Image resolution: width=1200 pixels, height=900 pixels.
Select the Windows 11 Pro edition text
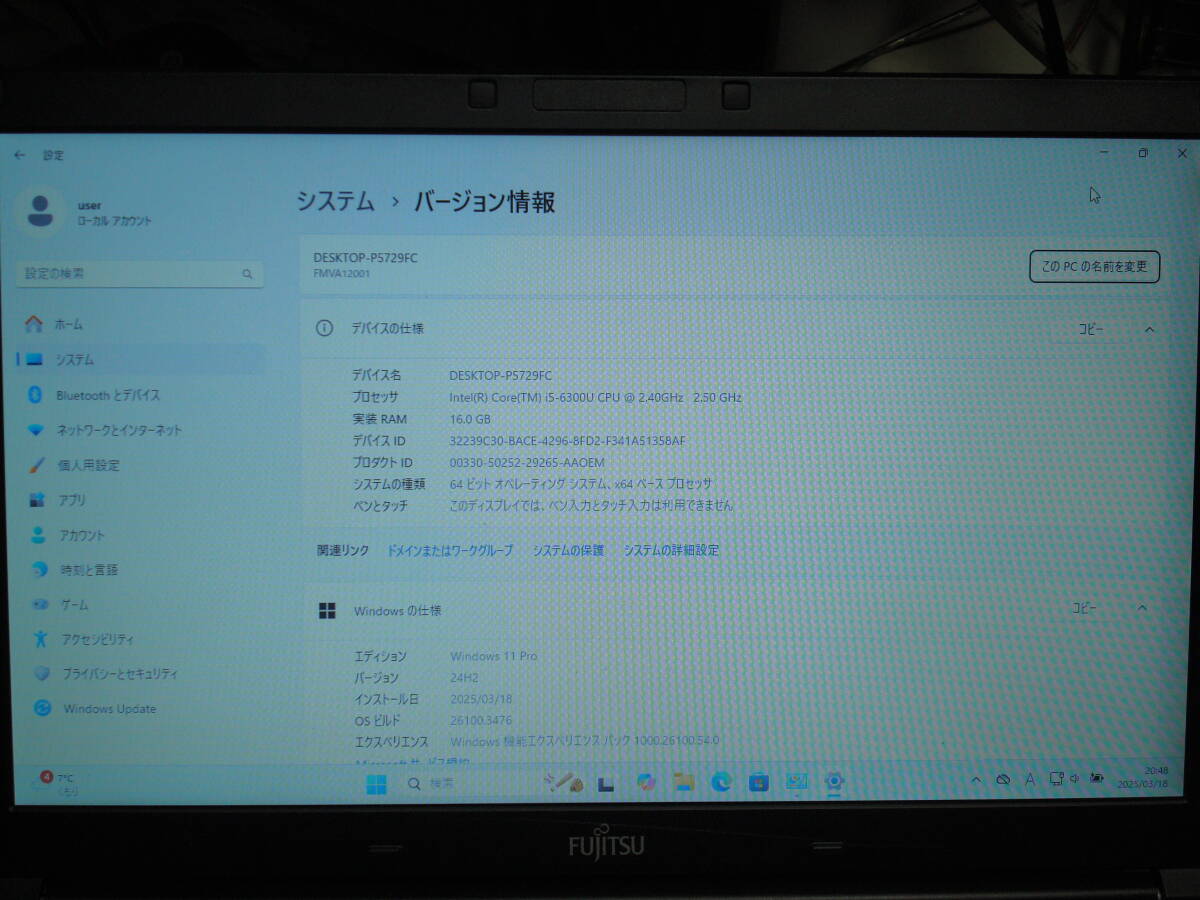(493, 656)
